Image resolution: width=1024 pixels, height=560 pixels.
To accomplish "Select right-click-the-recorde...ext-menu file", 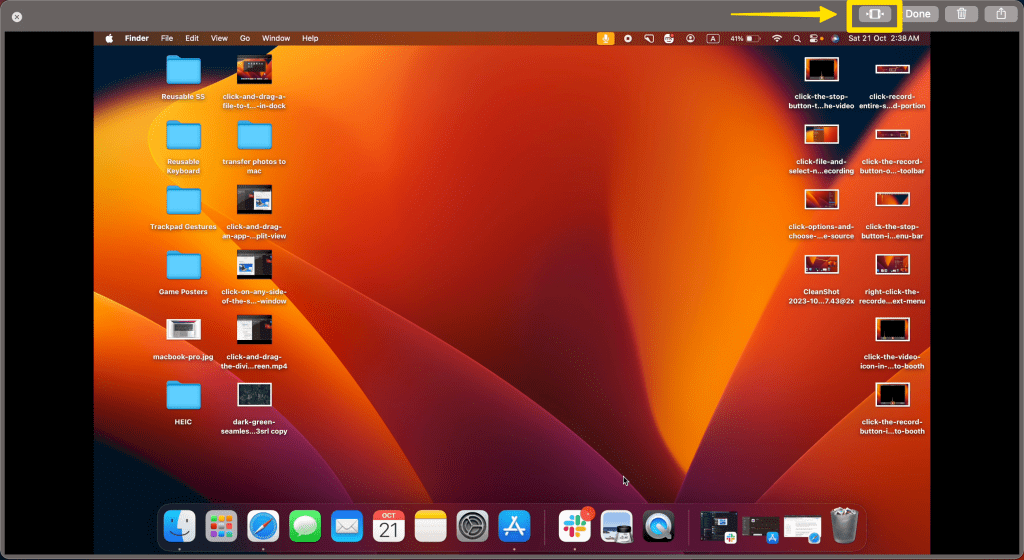I will pos(892,279).
